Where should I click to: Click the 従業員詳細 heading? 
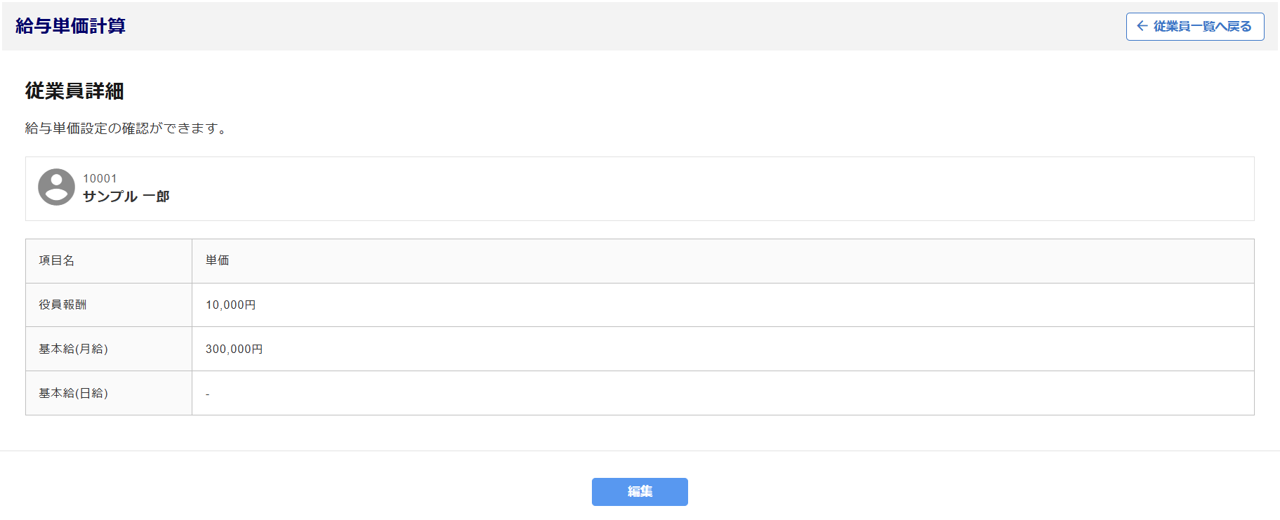click(74, 91)
